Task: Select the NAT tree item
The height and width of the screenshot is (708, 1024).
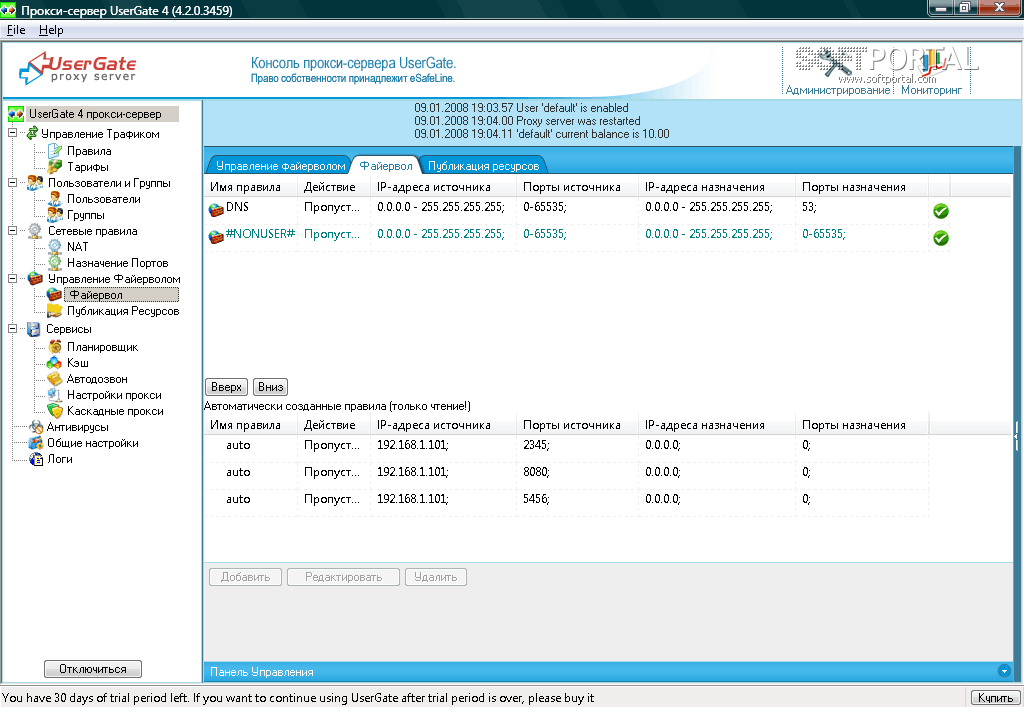Action: click(x=77, y=246)
